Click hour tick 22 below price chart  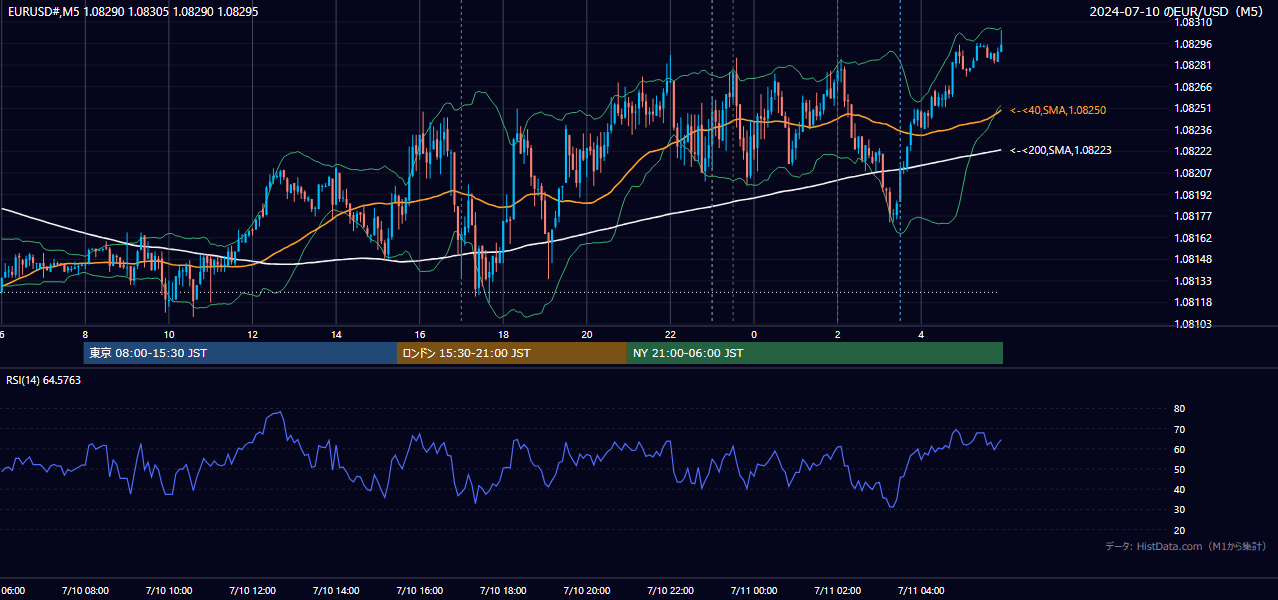coord(671,334)
